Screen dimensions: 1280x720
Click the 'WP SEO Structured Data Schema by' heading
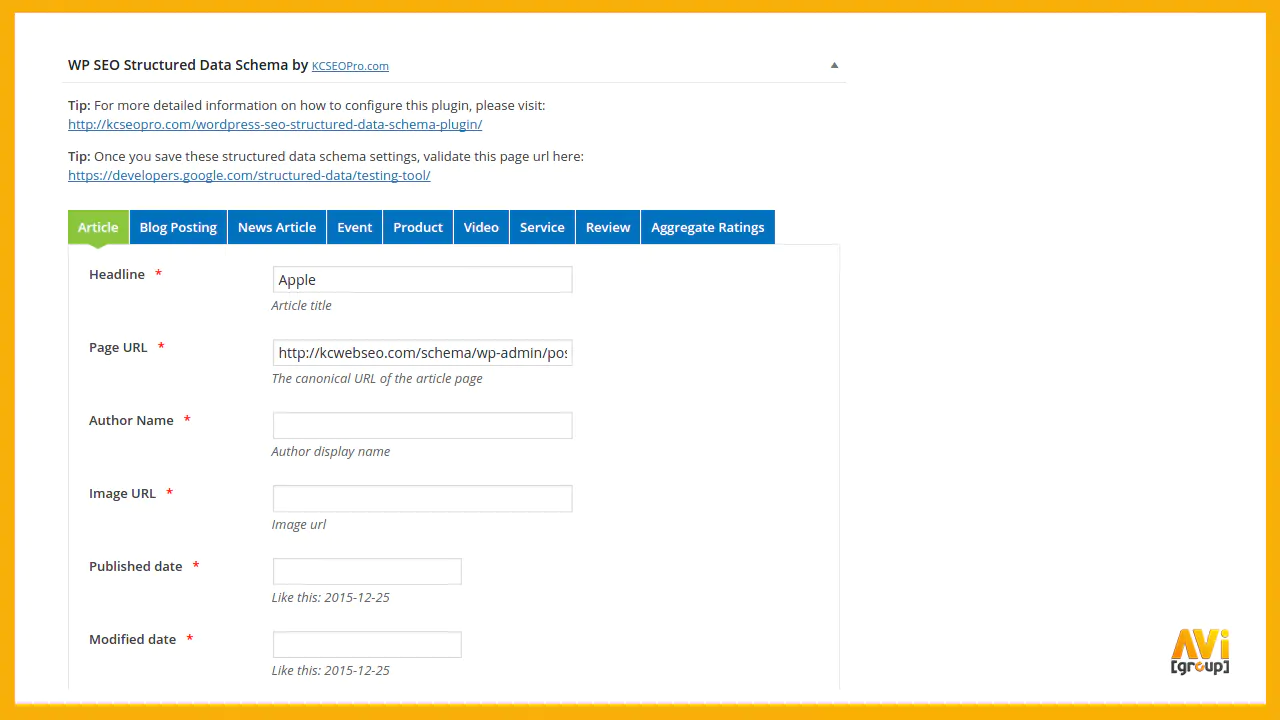tap(188, 65)
